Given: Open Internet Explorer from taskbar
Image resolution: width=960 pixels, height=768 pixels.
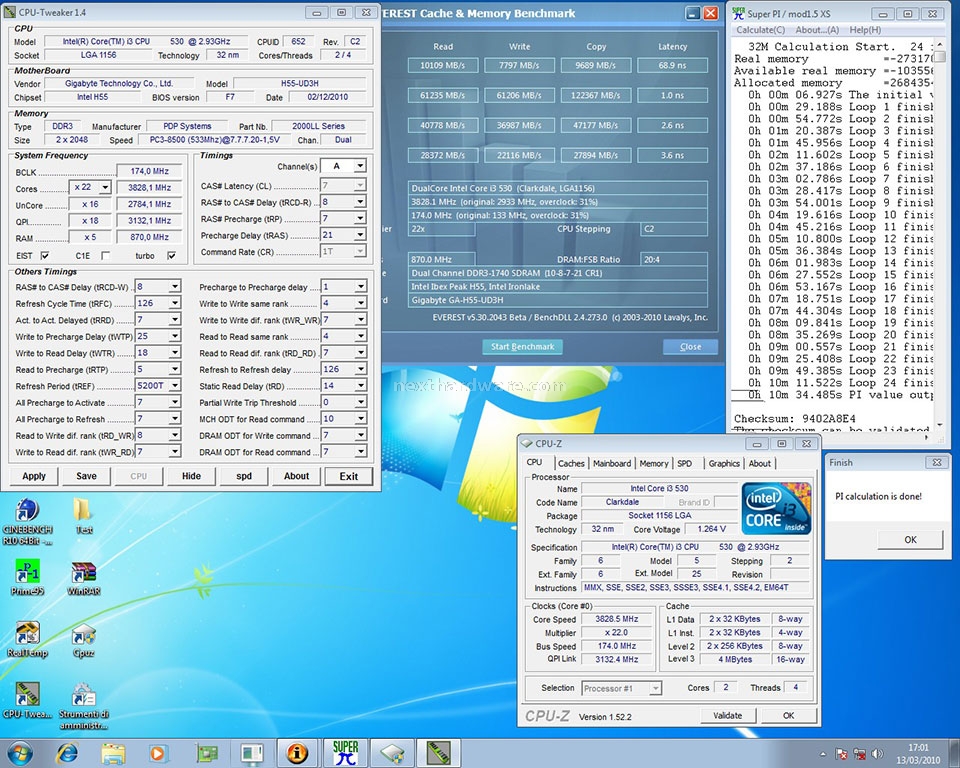Looking at the screenshot, I should click(67, 753).
